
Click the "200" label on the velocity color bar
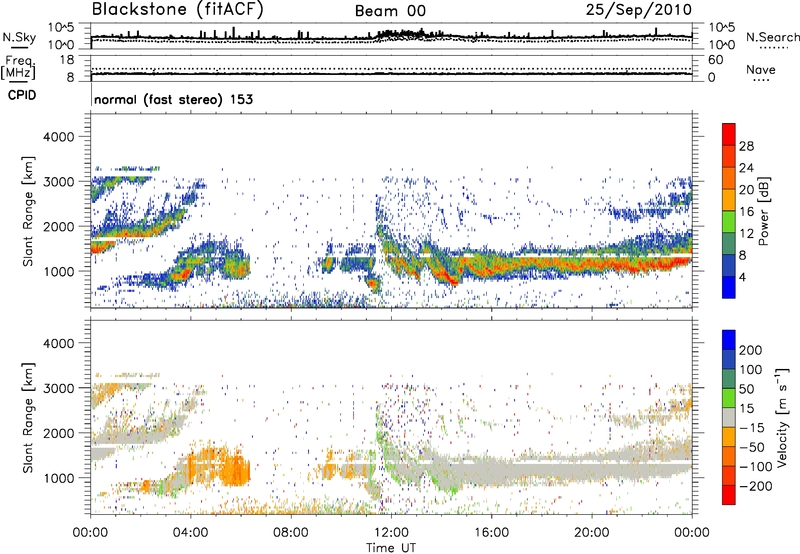point(751,350)
